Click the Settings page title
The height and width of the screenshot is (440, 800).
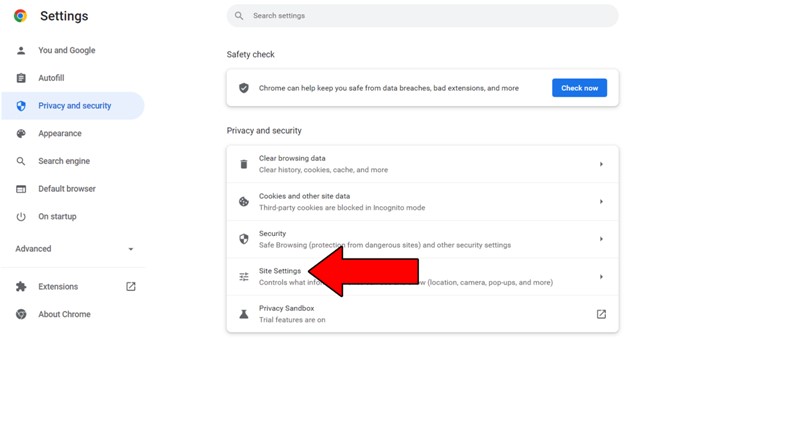[x=64, y=16]
